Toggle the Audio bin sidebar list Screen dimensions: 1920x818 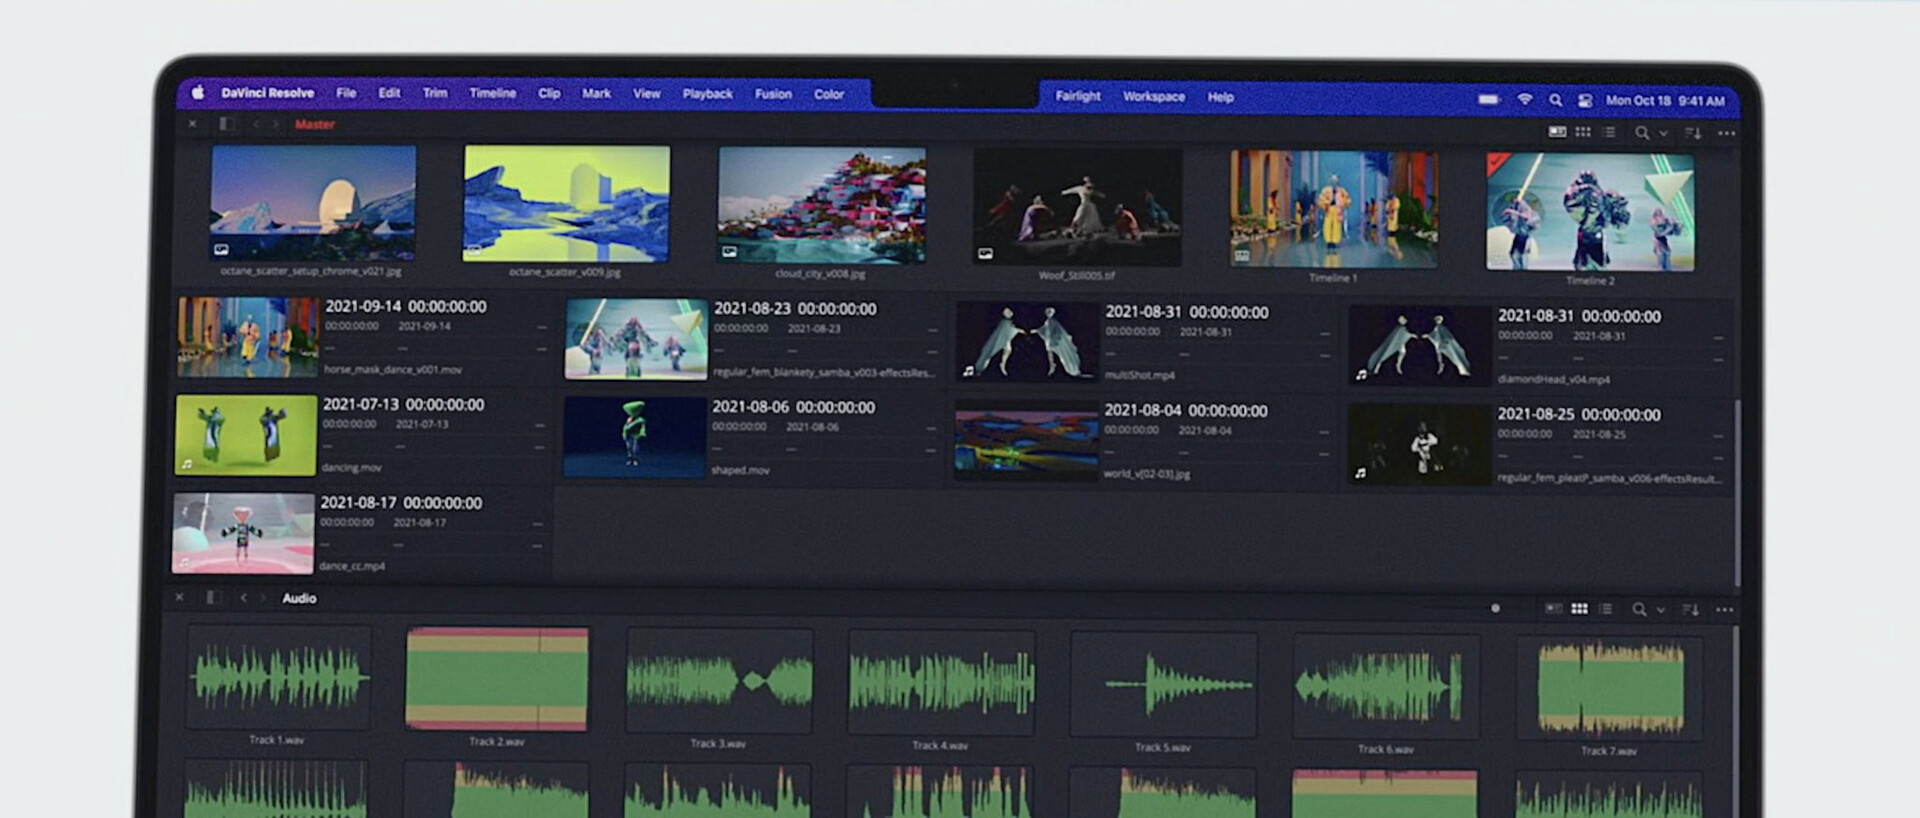pyautogui.click(x=214, y=597)
